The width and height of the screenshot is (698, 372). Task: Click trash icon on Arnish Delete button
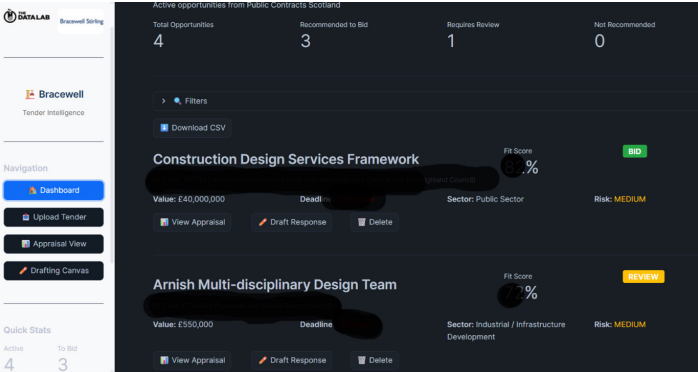point(362,360)
